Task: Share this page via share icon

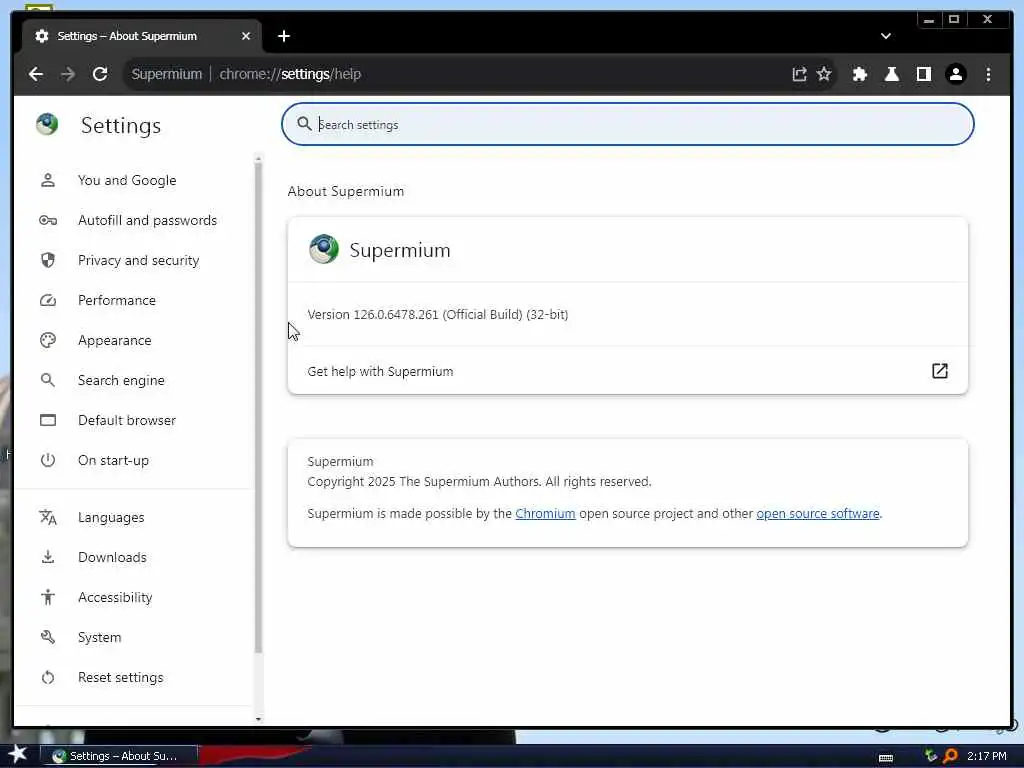Action: tap(799, 74)
